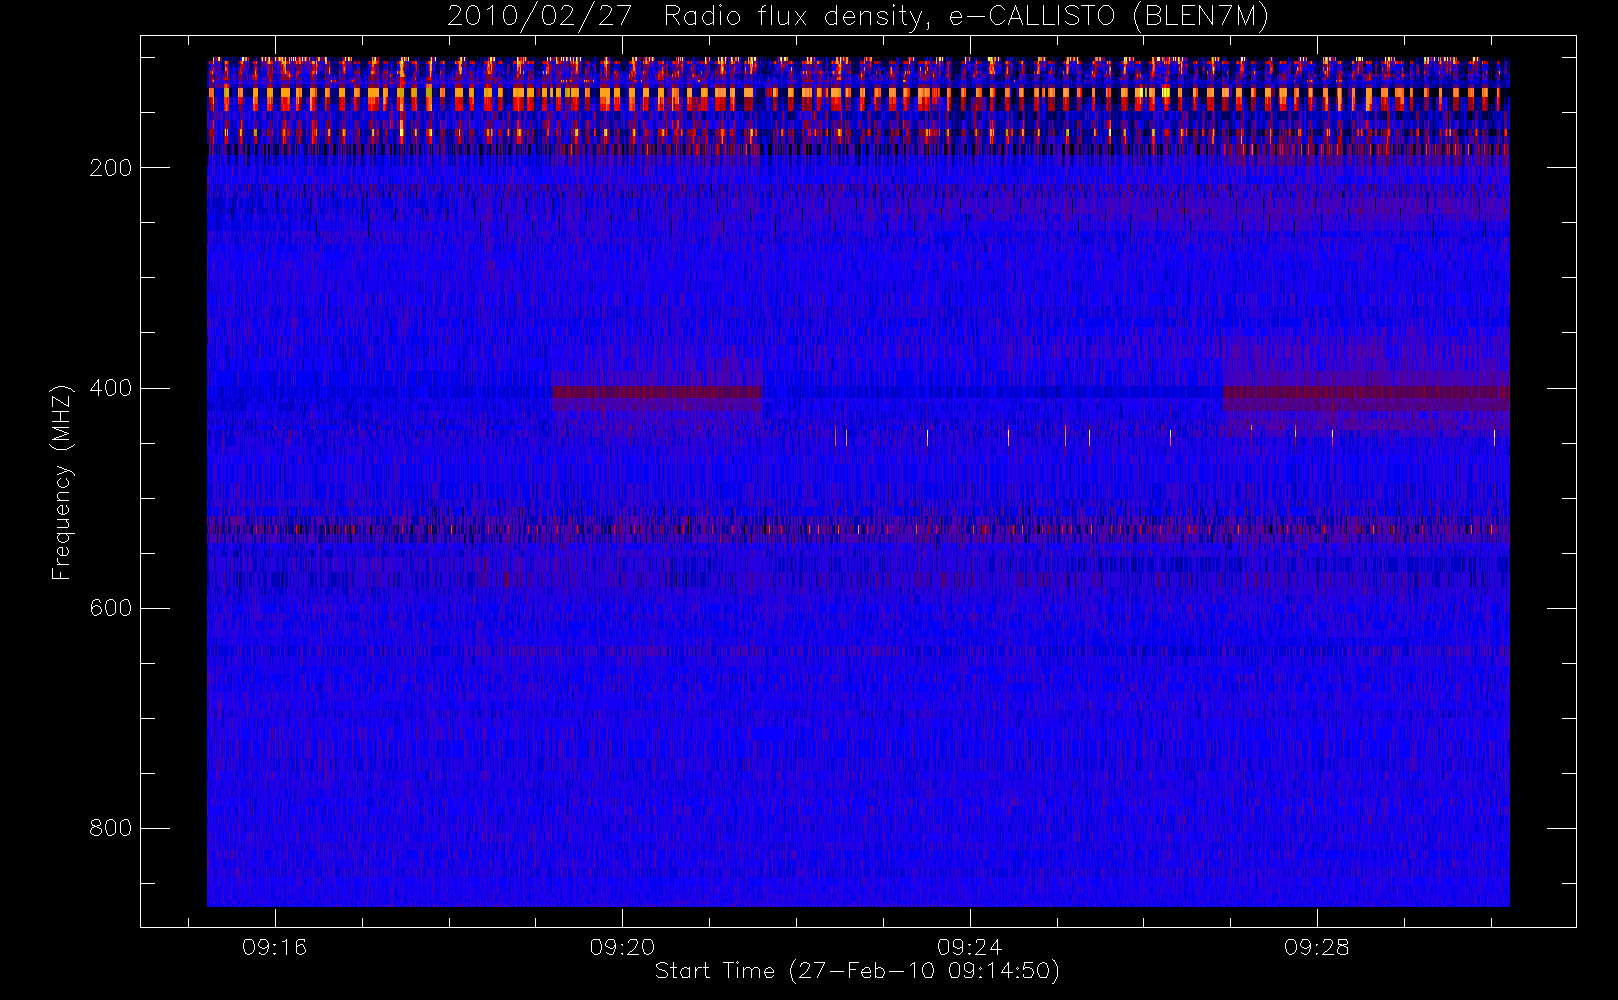The image size is (1618, 1000).
Task: Click the 09:20 time tick label
Action: pos(622,947)
